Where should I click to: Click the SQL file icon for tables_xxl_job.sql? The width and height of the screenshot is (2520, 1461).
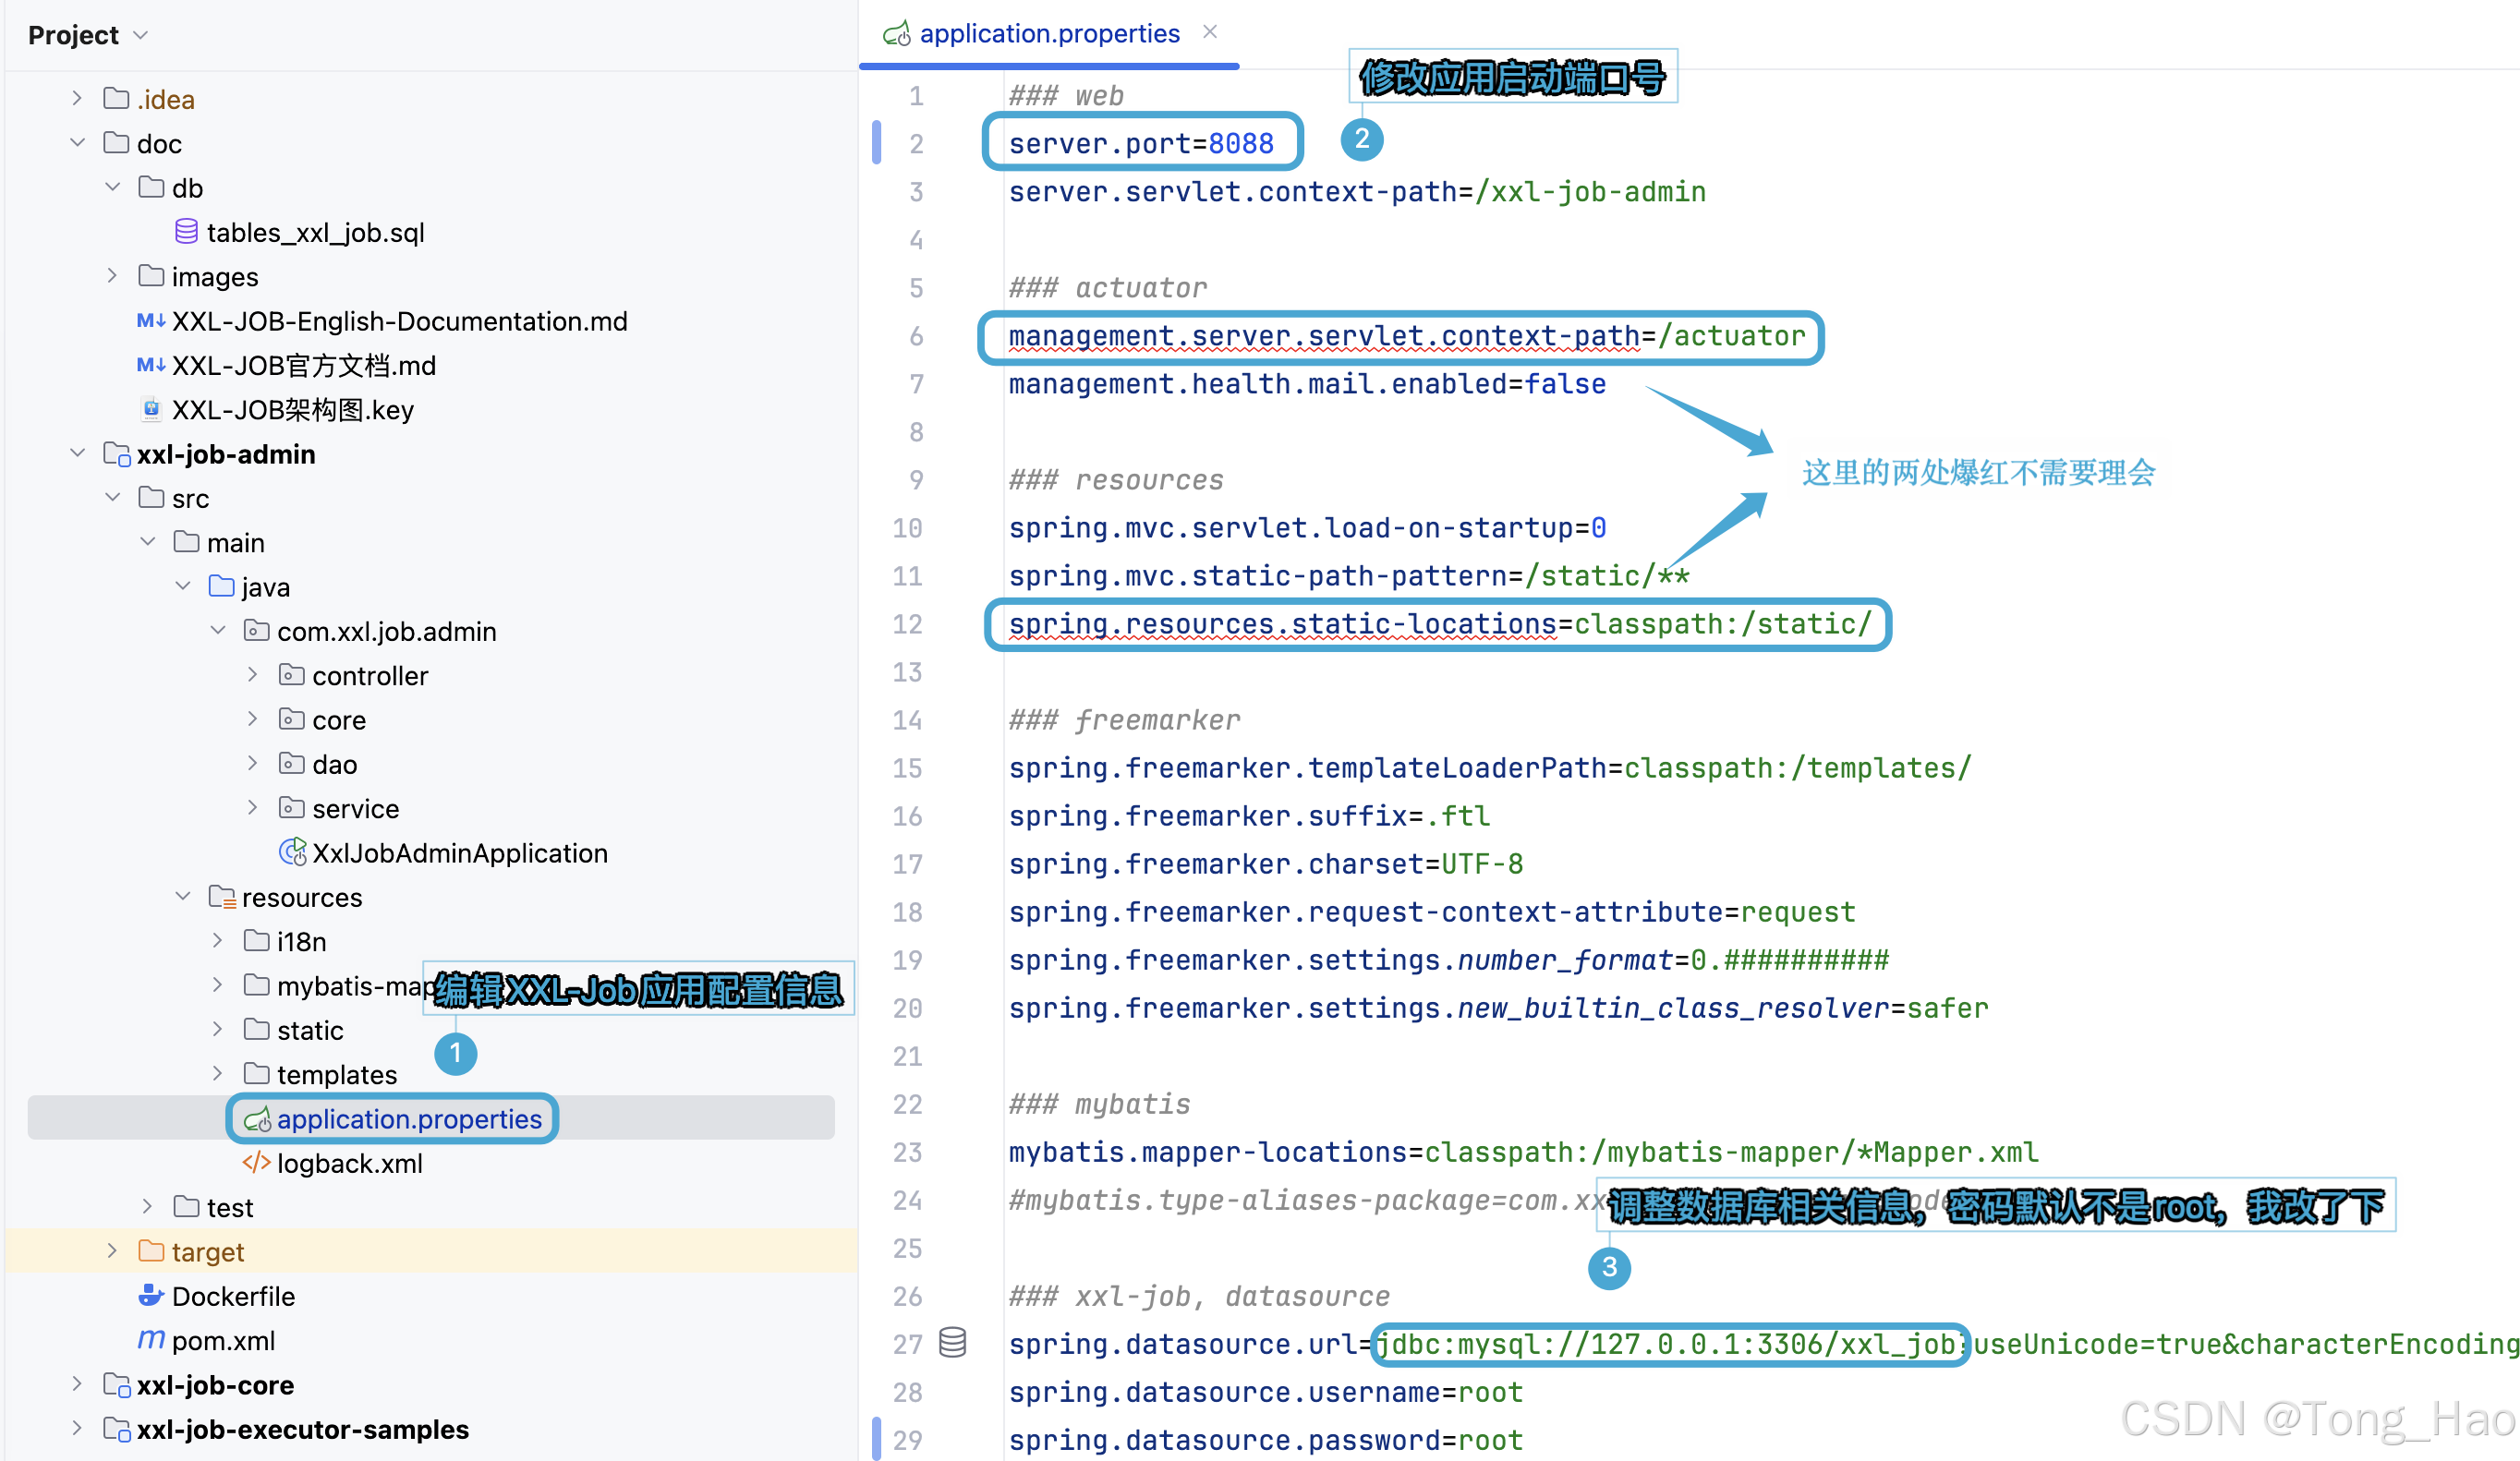coord(186,232)
